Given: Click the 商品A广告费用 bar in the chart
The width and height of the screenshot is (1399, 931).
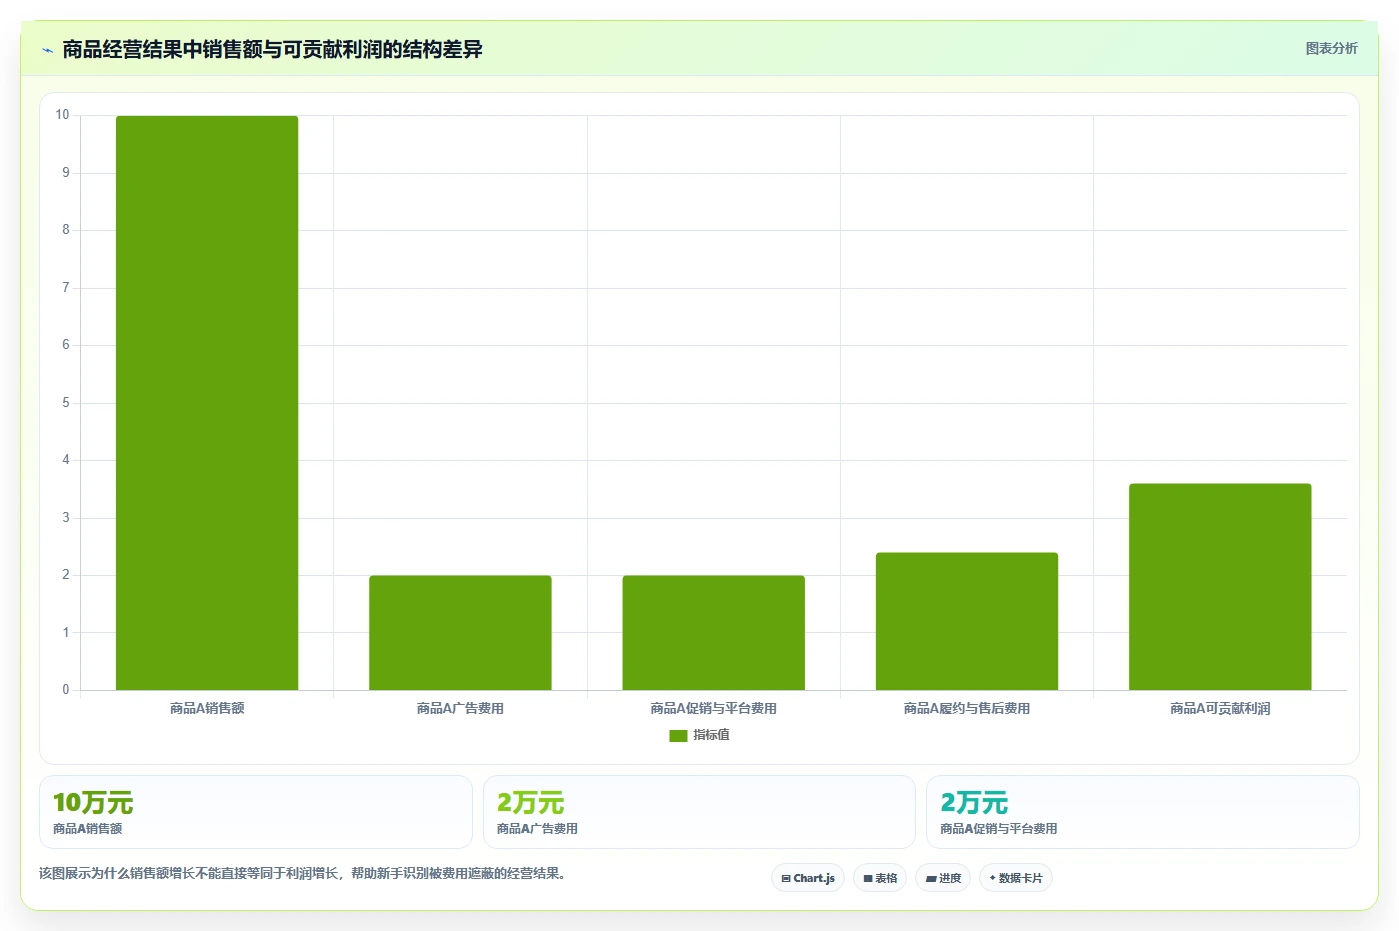Looking at the screenshot, I should [460, 633].
